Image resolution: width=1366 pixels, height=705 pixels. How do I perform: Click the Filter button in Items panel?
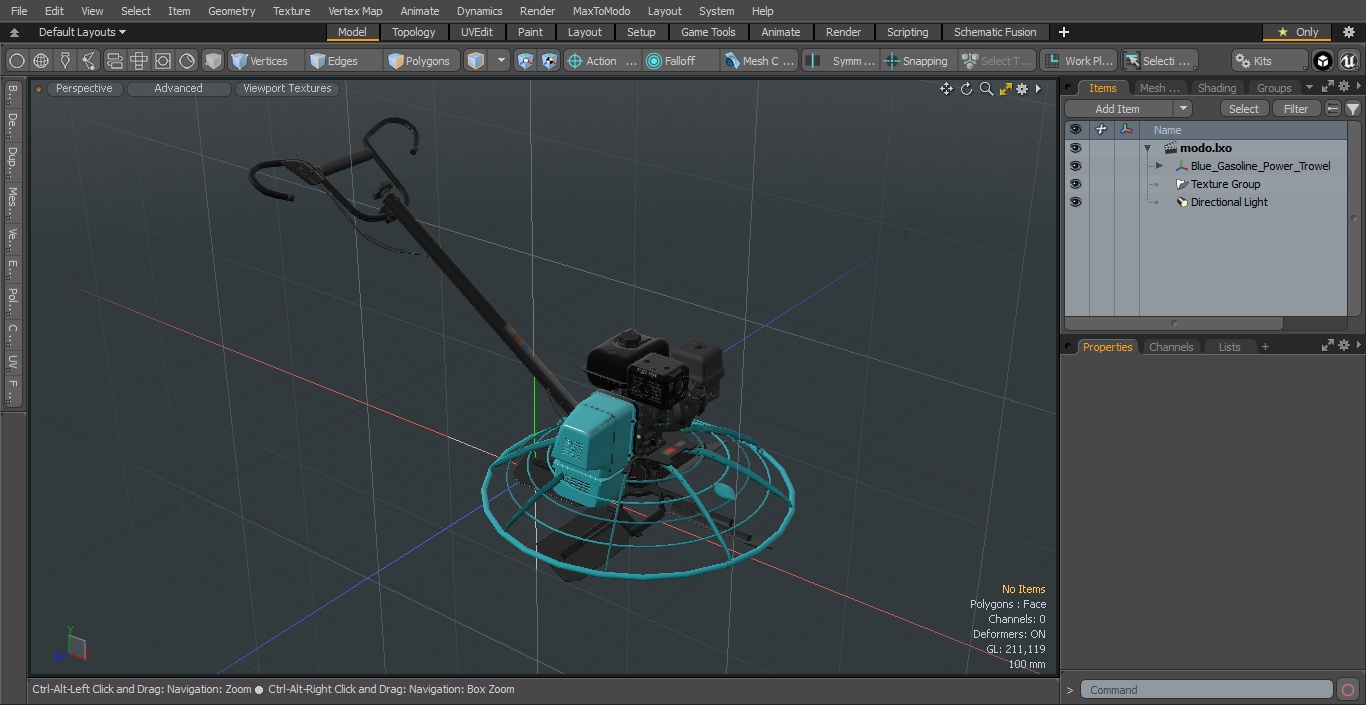(1296, 109)
